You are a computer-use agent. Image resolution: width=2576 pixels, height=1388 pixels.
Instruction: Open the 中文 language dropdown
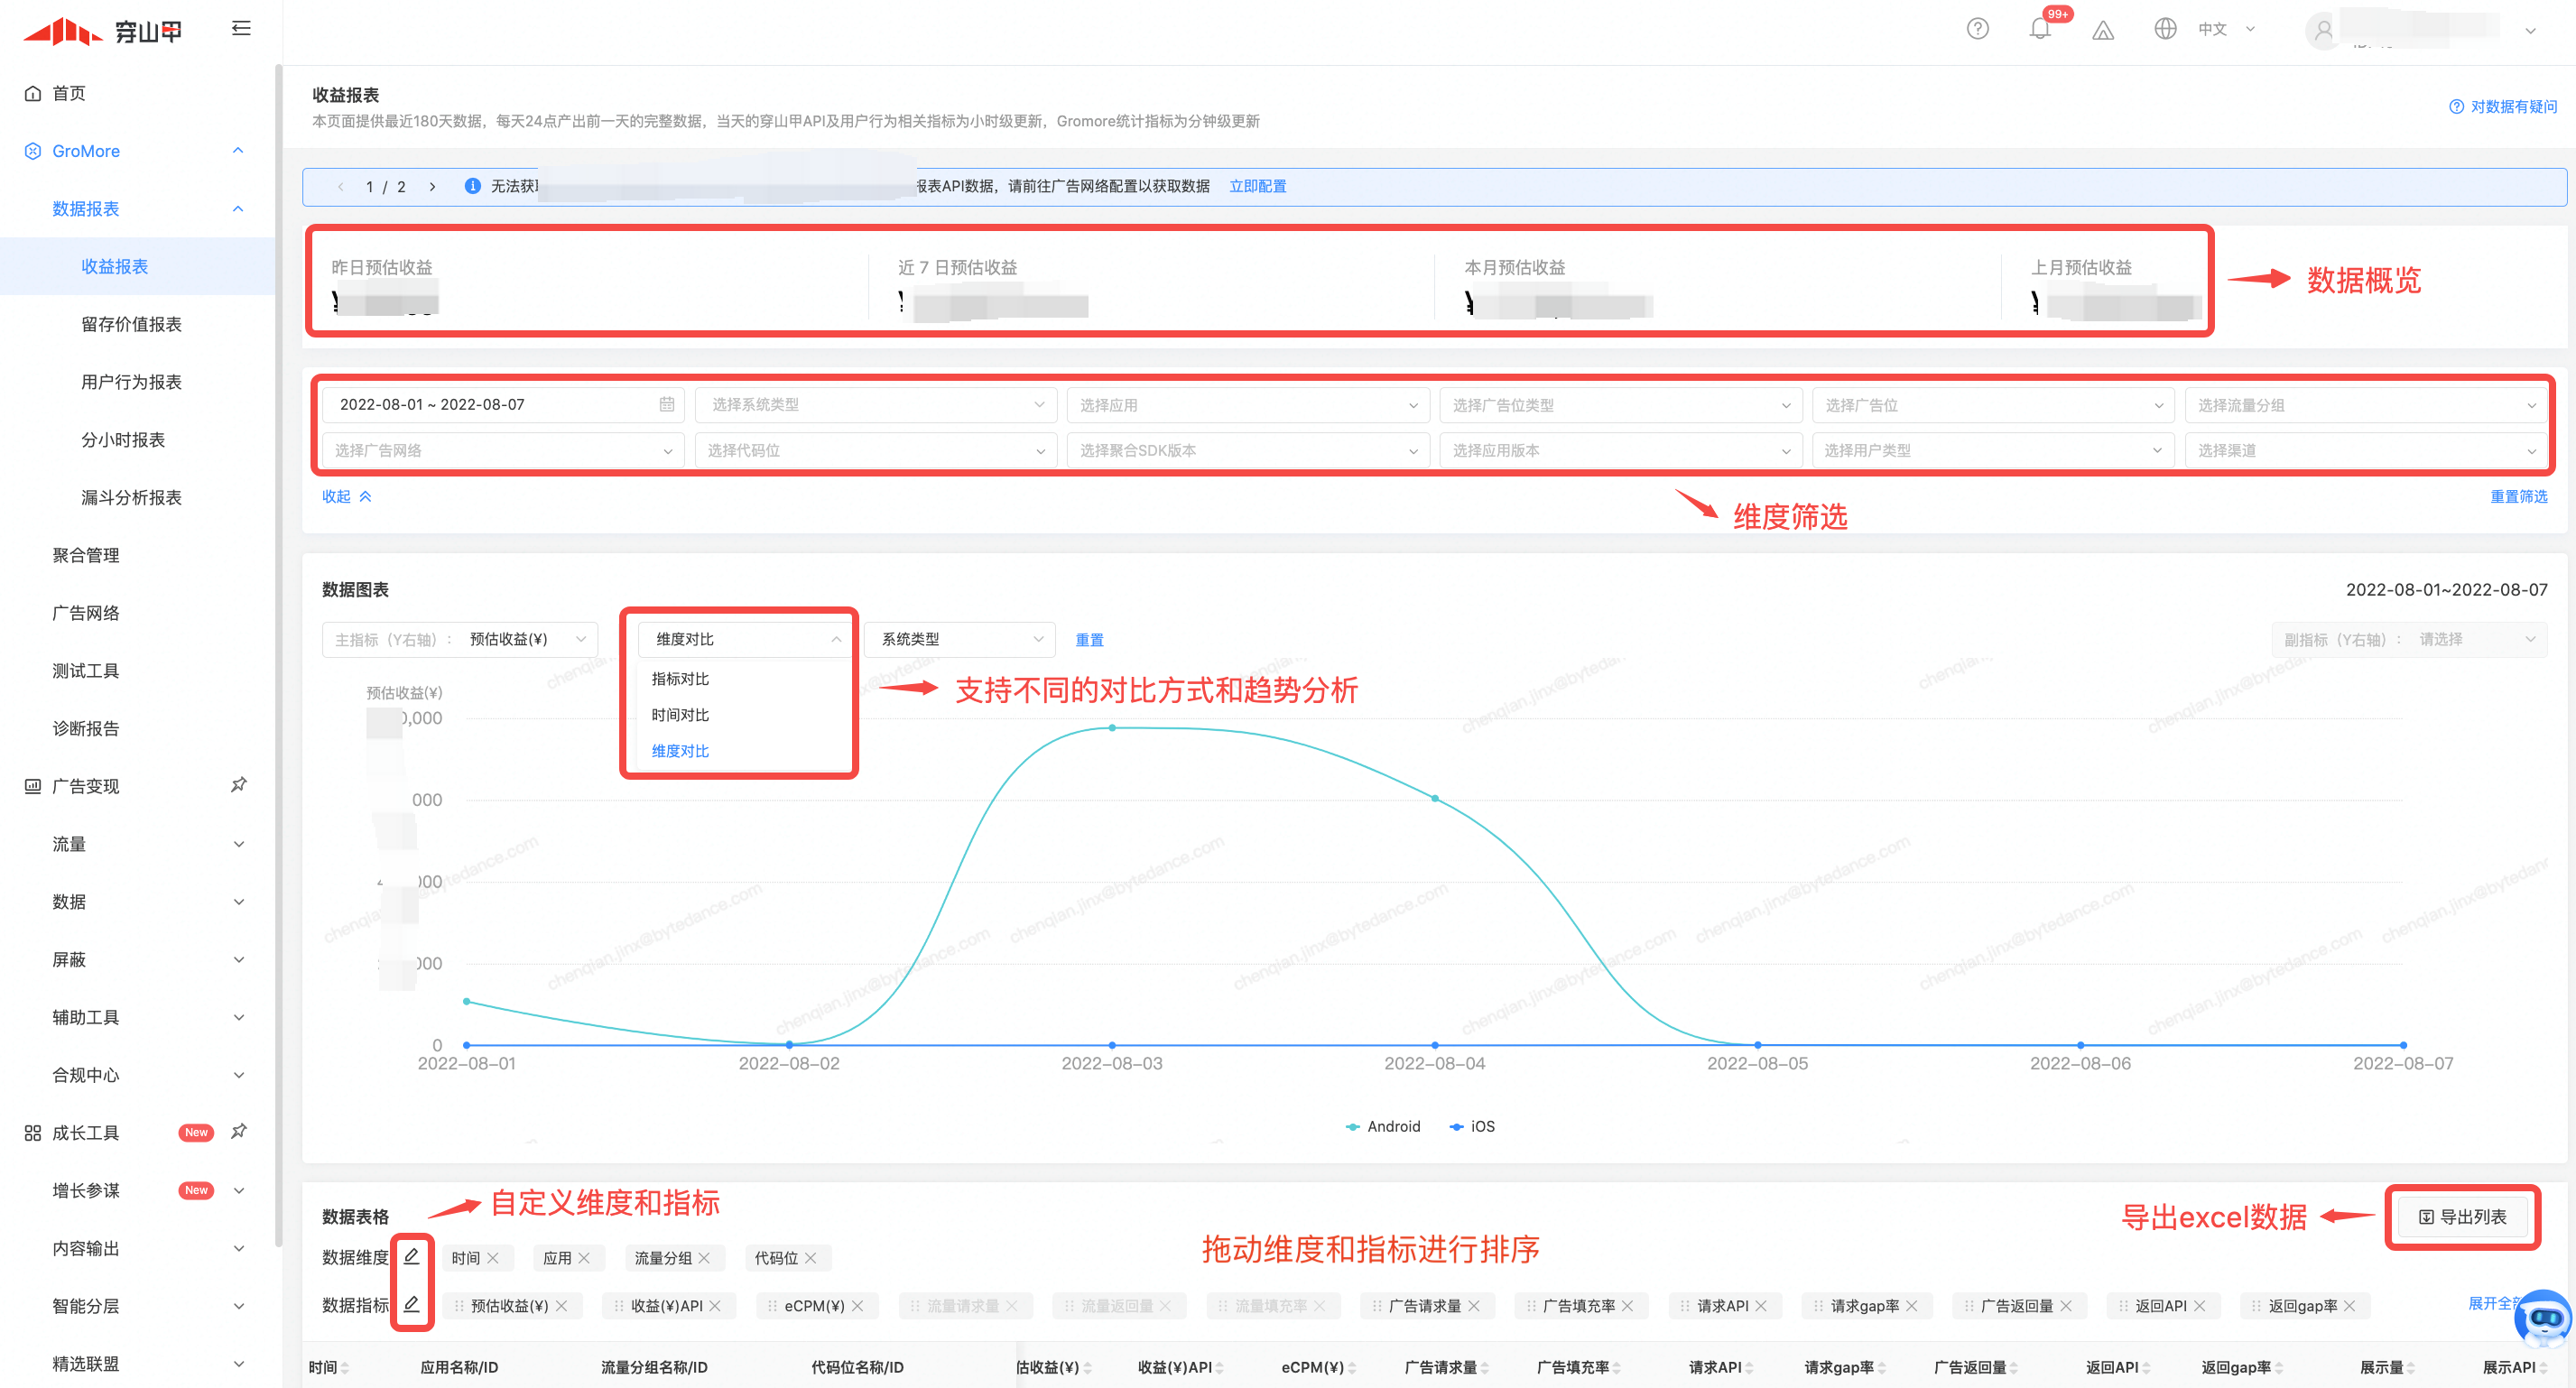(x=2226, y=29)
